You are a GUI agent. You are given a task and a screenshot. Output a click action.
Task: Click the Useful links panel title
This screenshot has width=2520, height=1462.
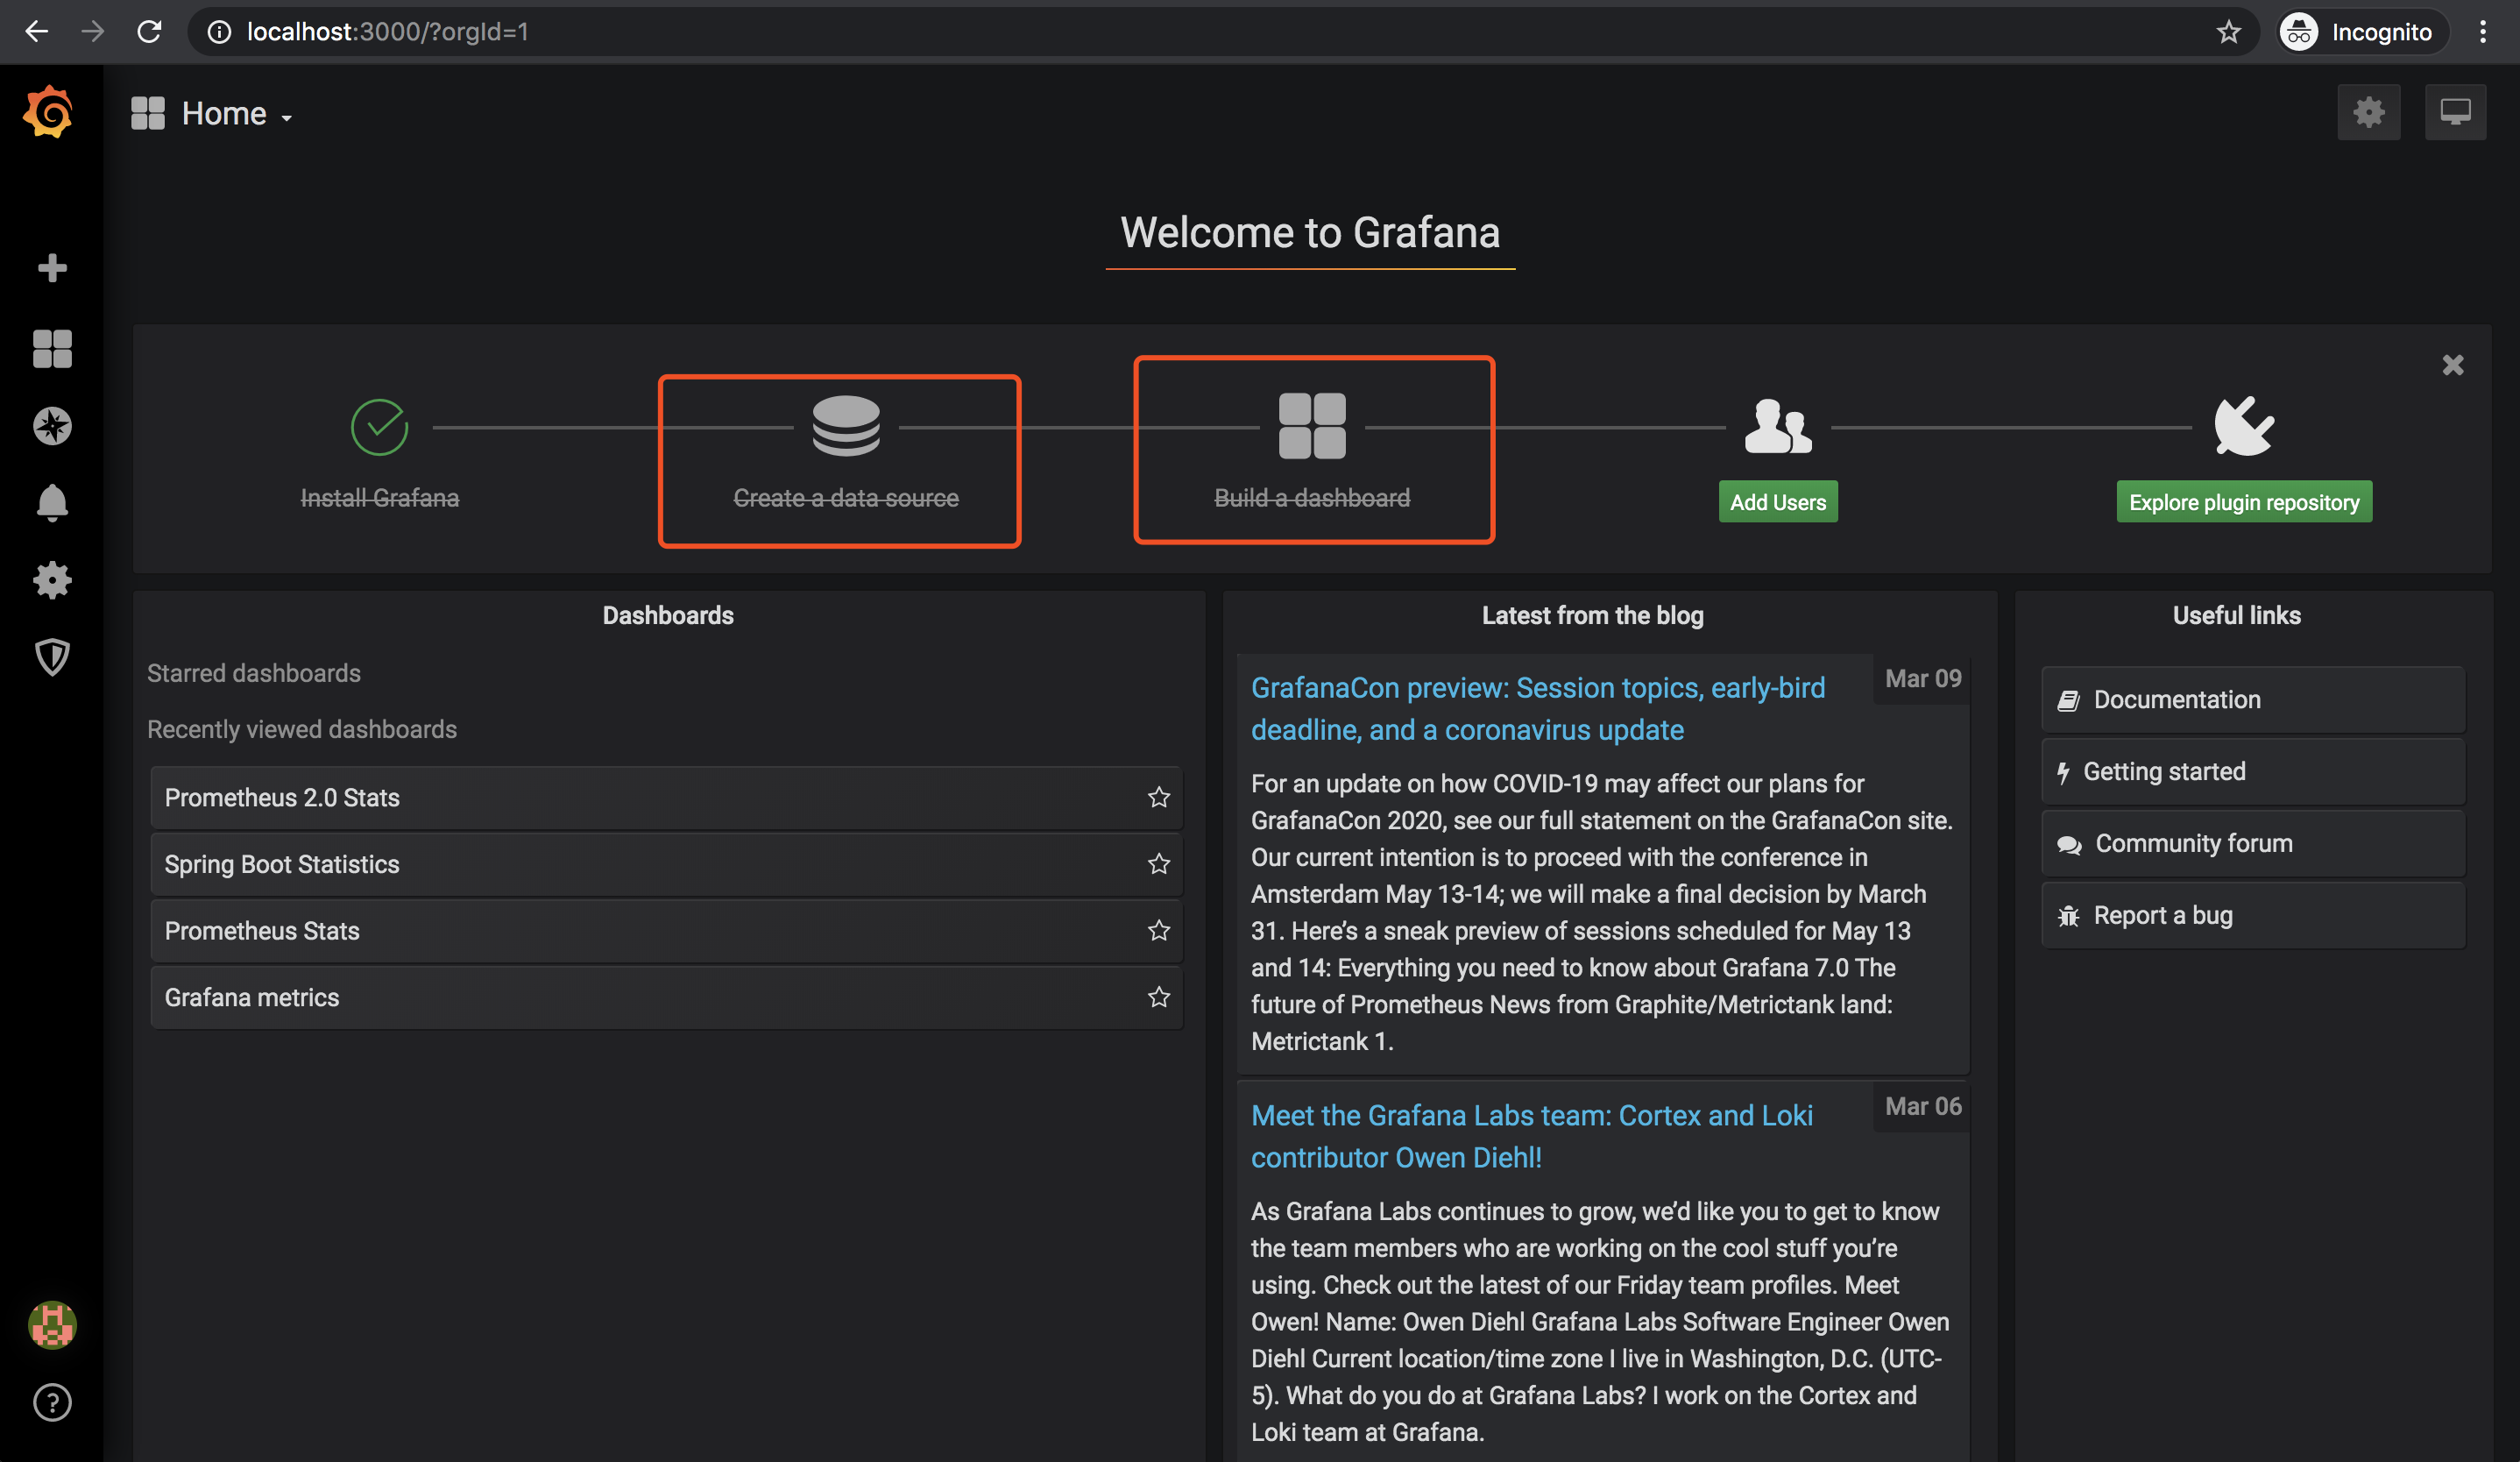[x=2237, y=616]
